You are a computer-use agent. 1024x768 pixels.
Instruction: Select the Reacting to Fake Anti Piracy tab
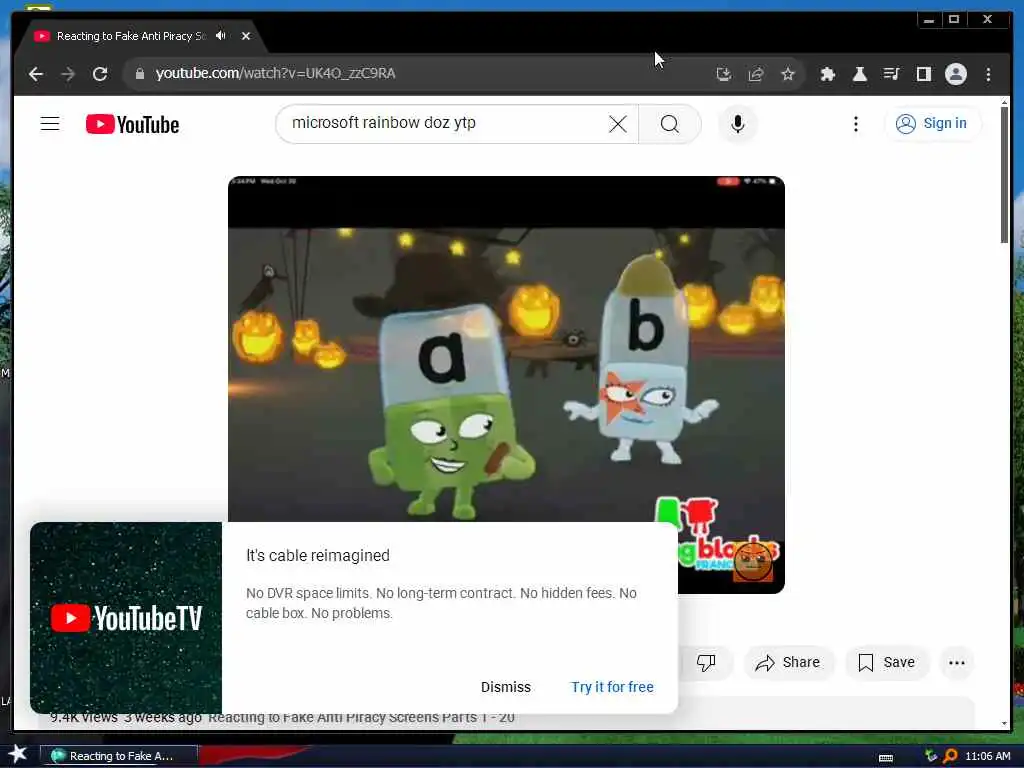[131, 36]
